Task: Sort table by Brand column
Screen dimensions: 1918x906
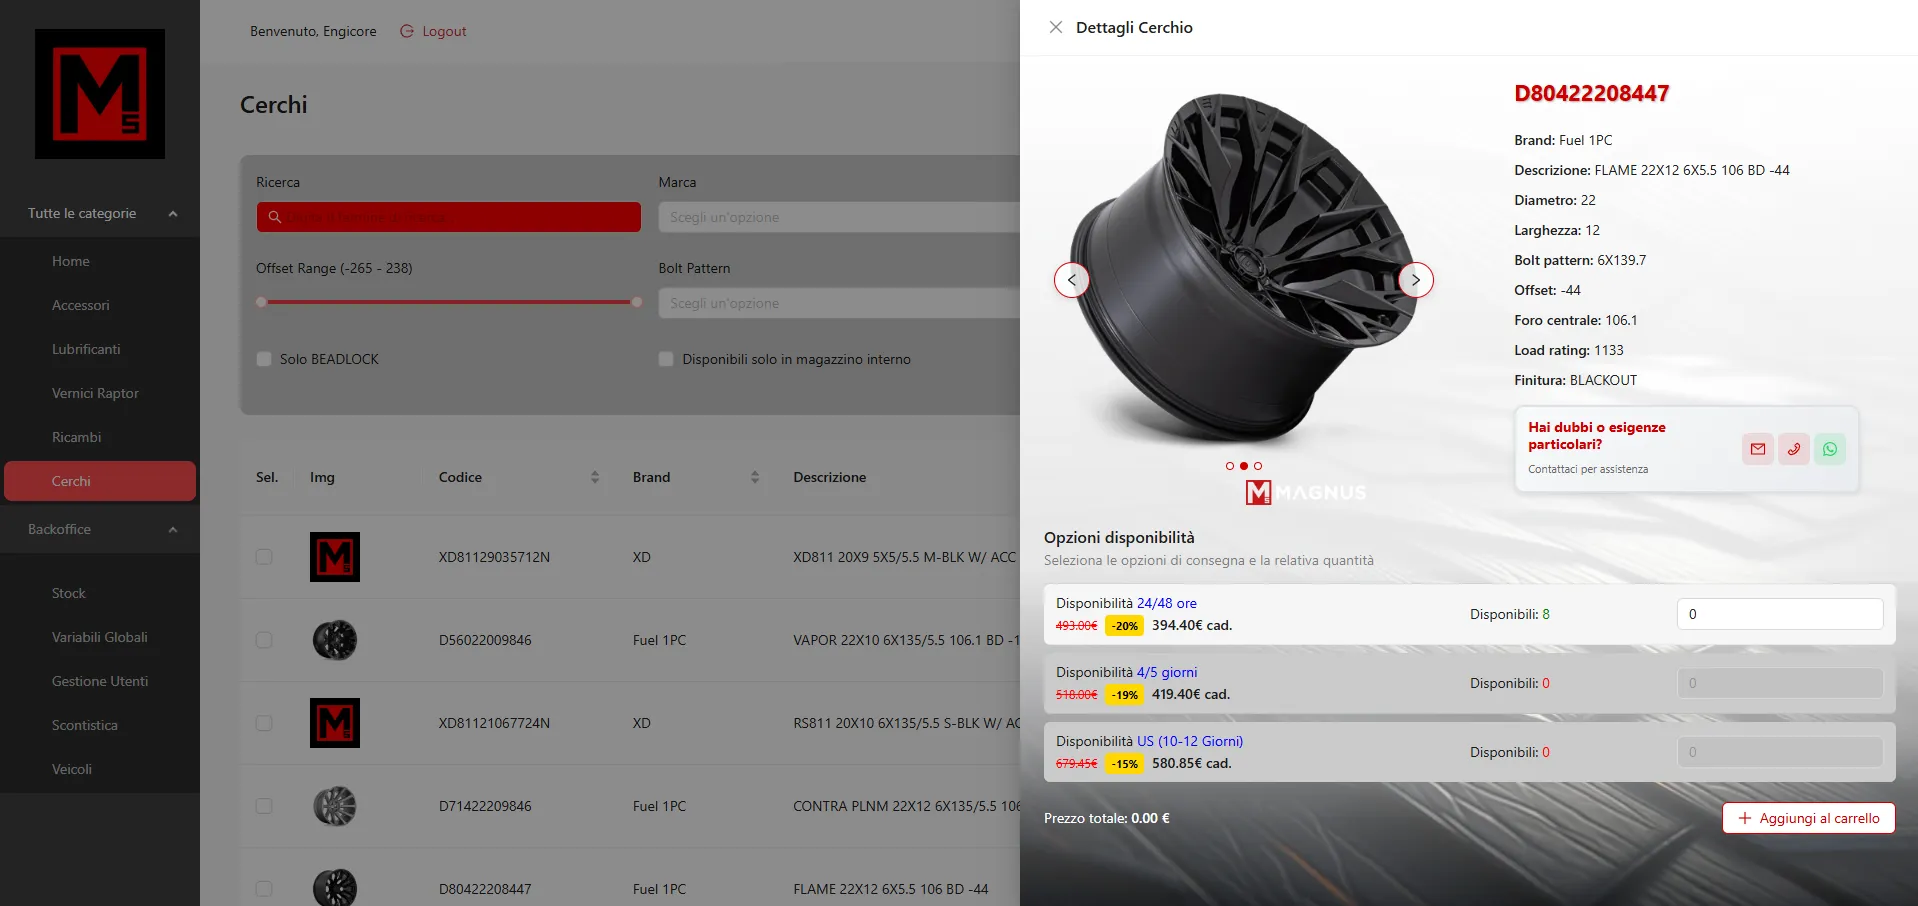Action: pos(754,477)
